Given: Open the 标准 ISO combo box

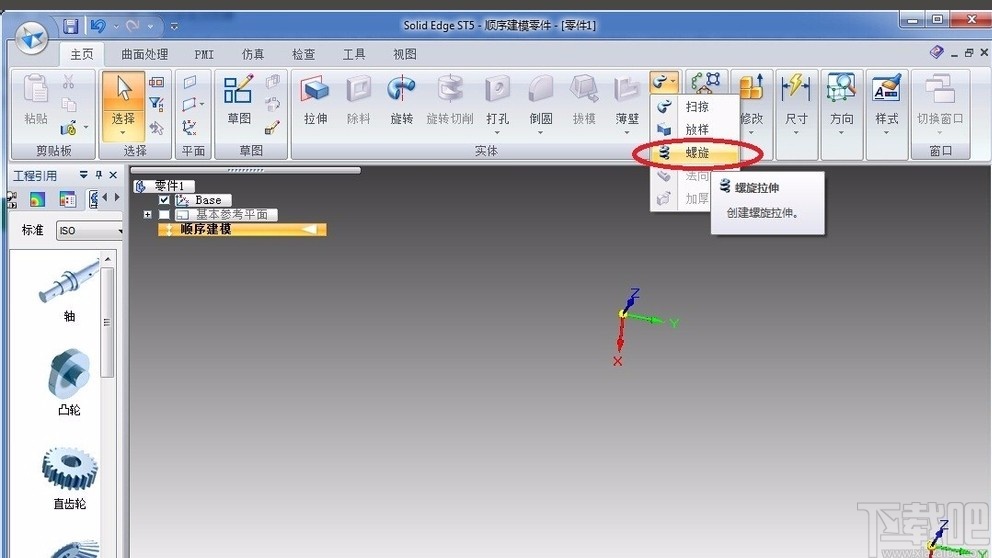Looking at the screenshot, I should (89, 230).
